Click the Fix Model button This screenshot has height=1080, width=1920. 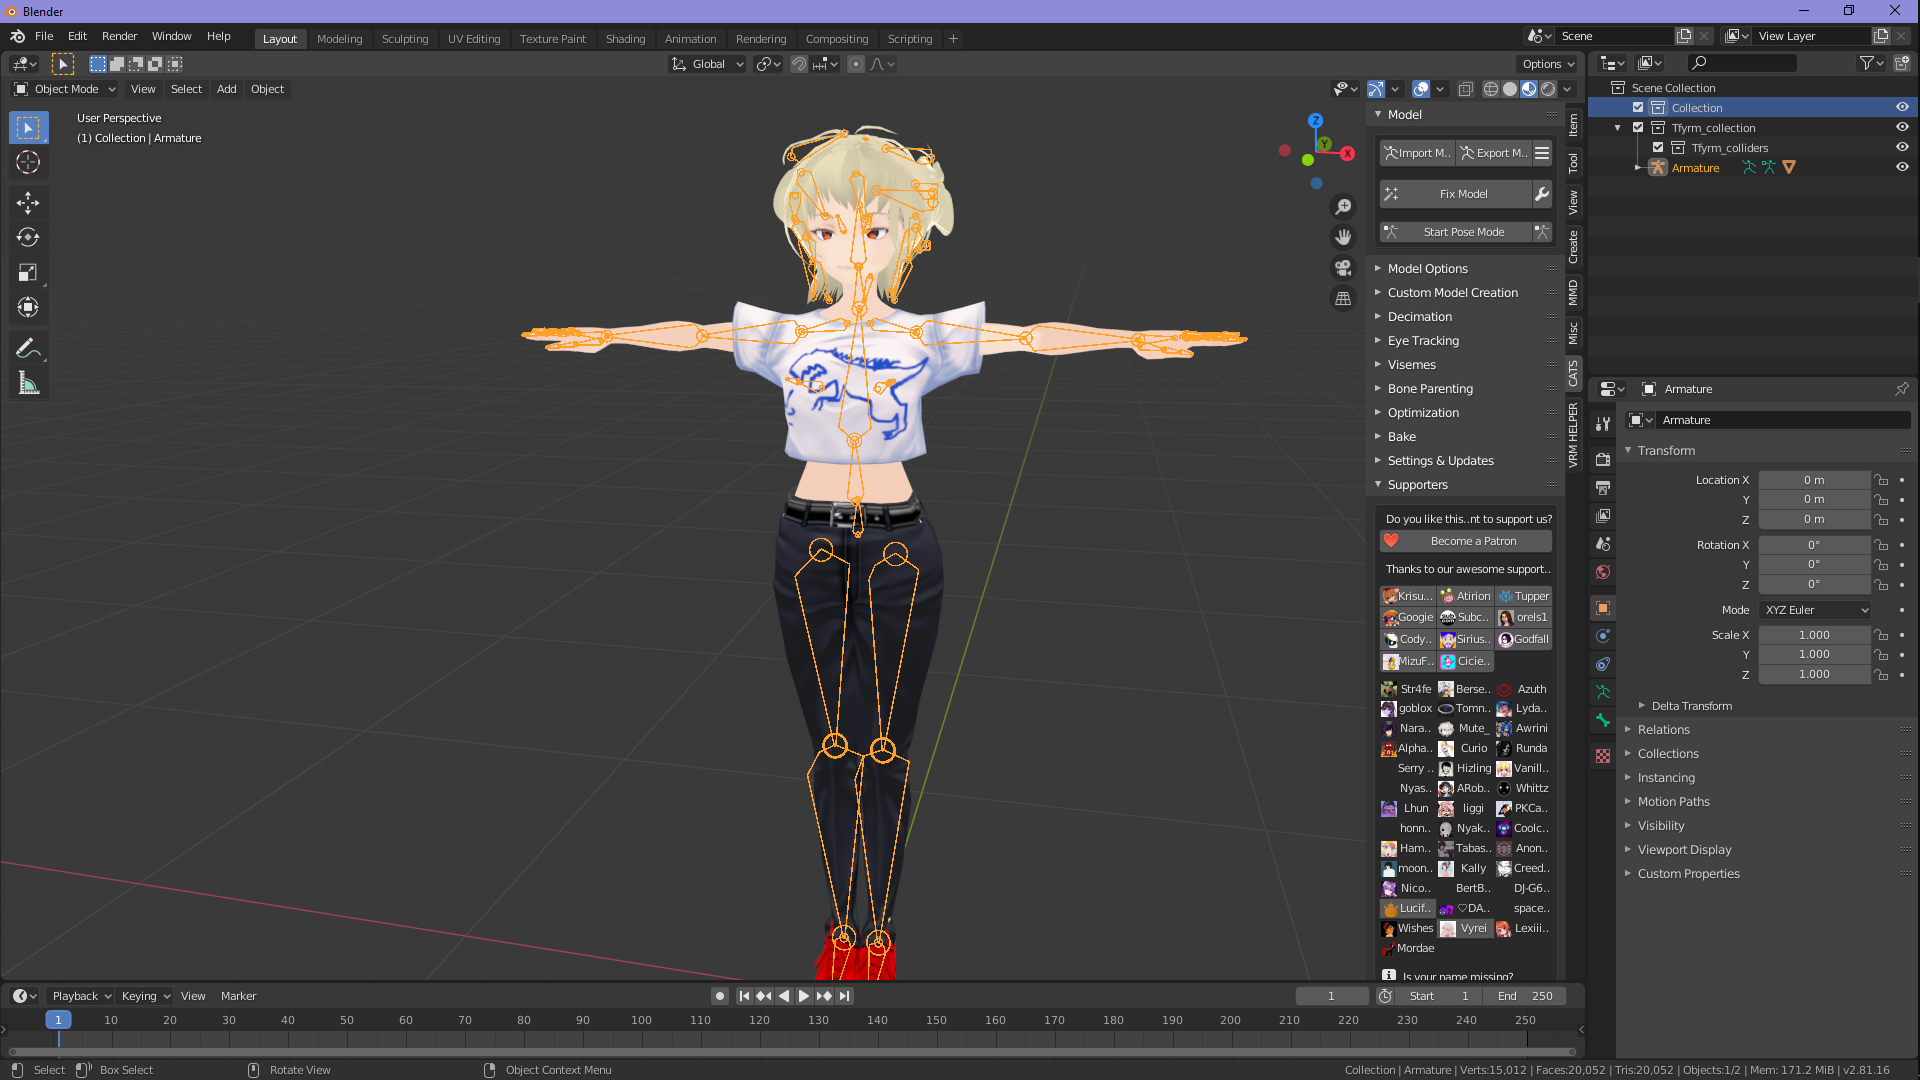click(x=1456, y=194)
